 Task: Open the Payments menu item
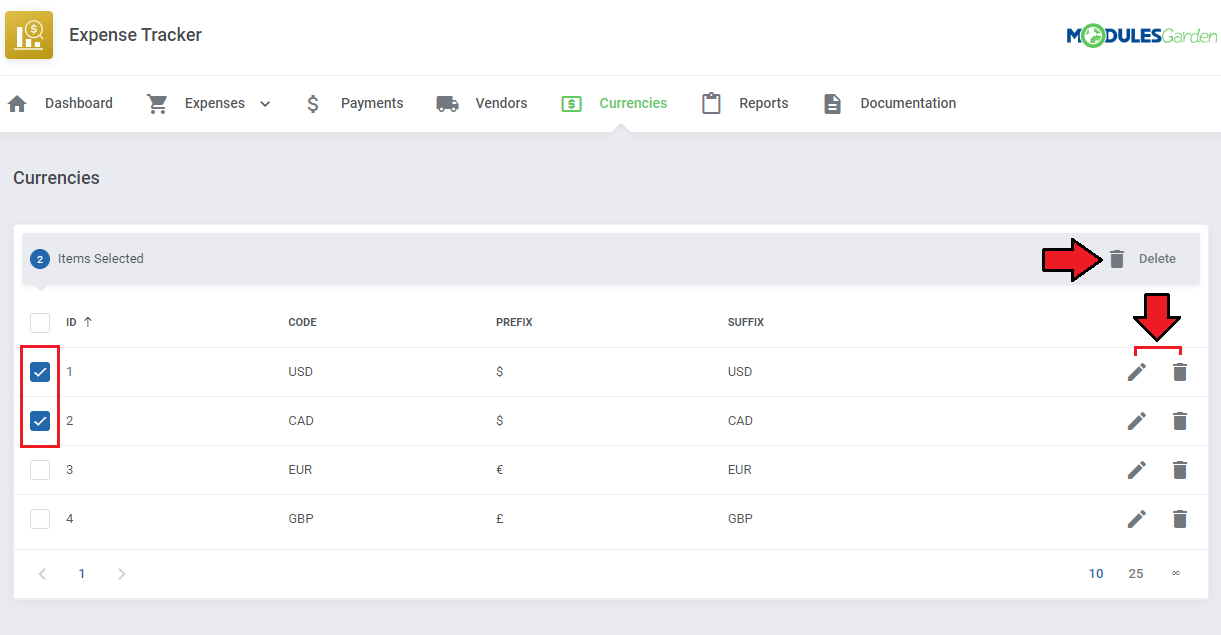point(372,103)
